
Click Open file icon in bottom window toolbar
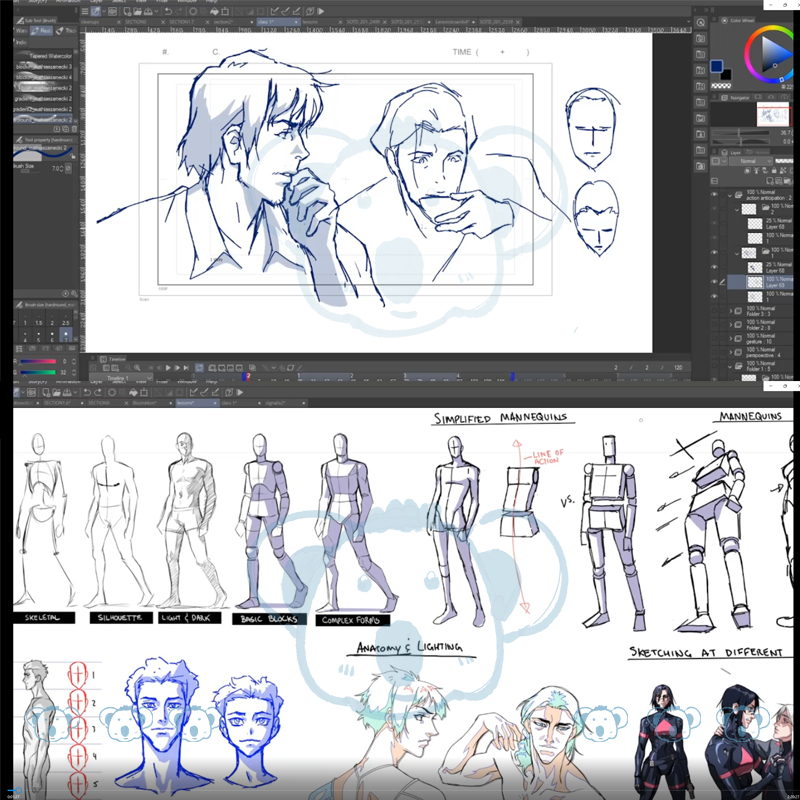pyautogui.click(x=56, y=392)
